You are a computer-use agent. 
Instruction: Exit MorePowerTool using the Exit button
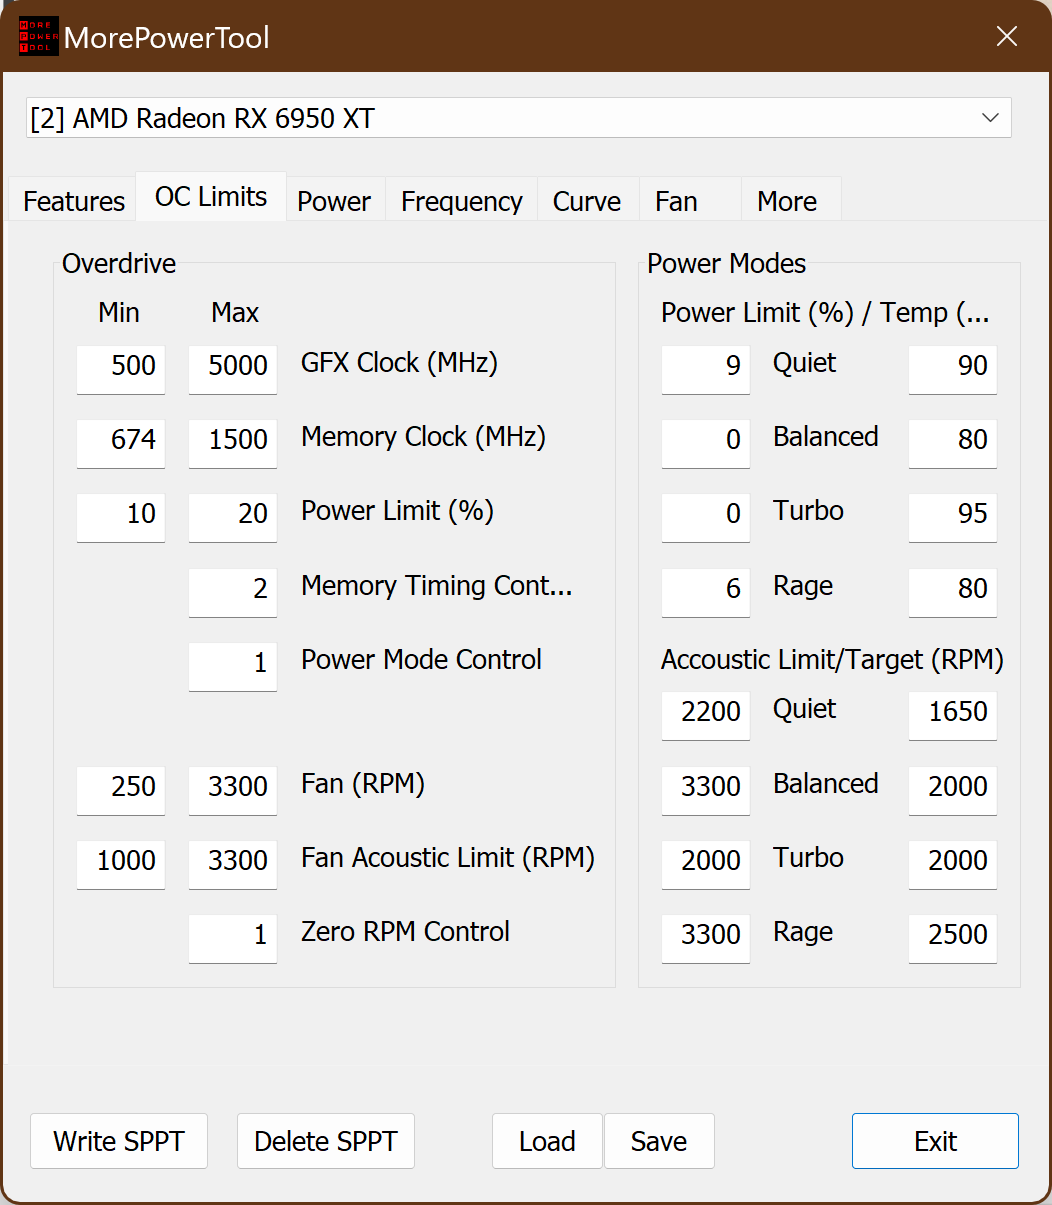(935, 1141)
